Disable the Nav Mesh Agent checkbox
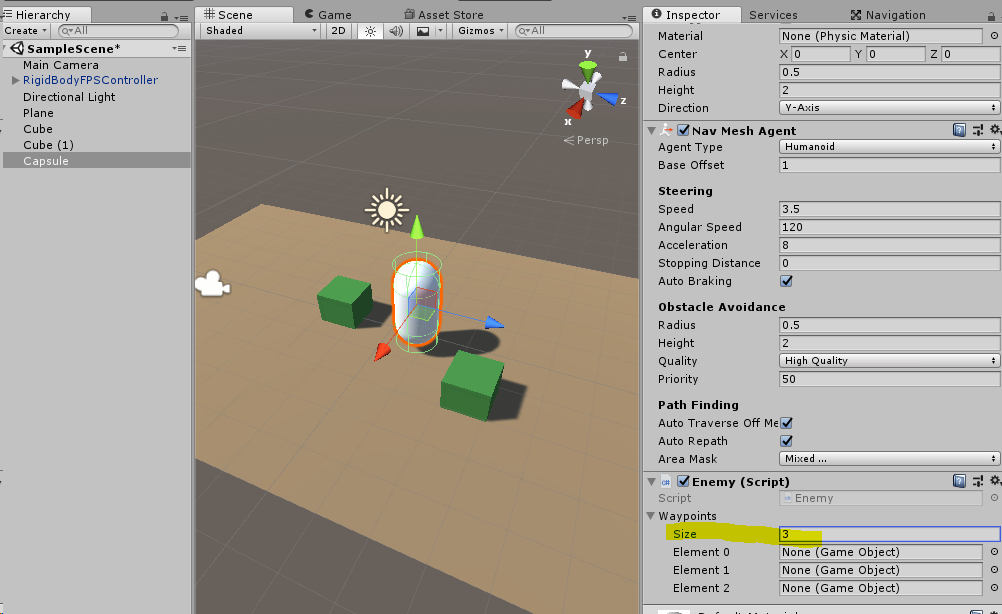 683,130
